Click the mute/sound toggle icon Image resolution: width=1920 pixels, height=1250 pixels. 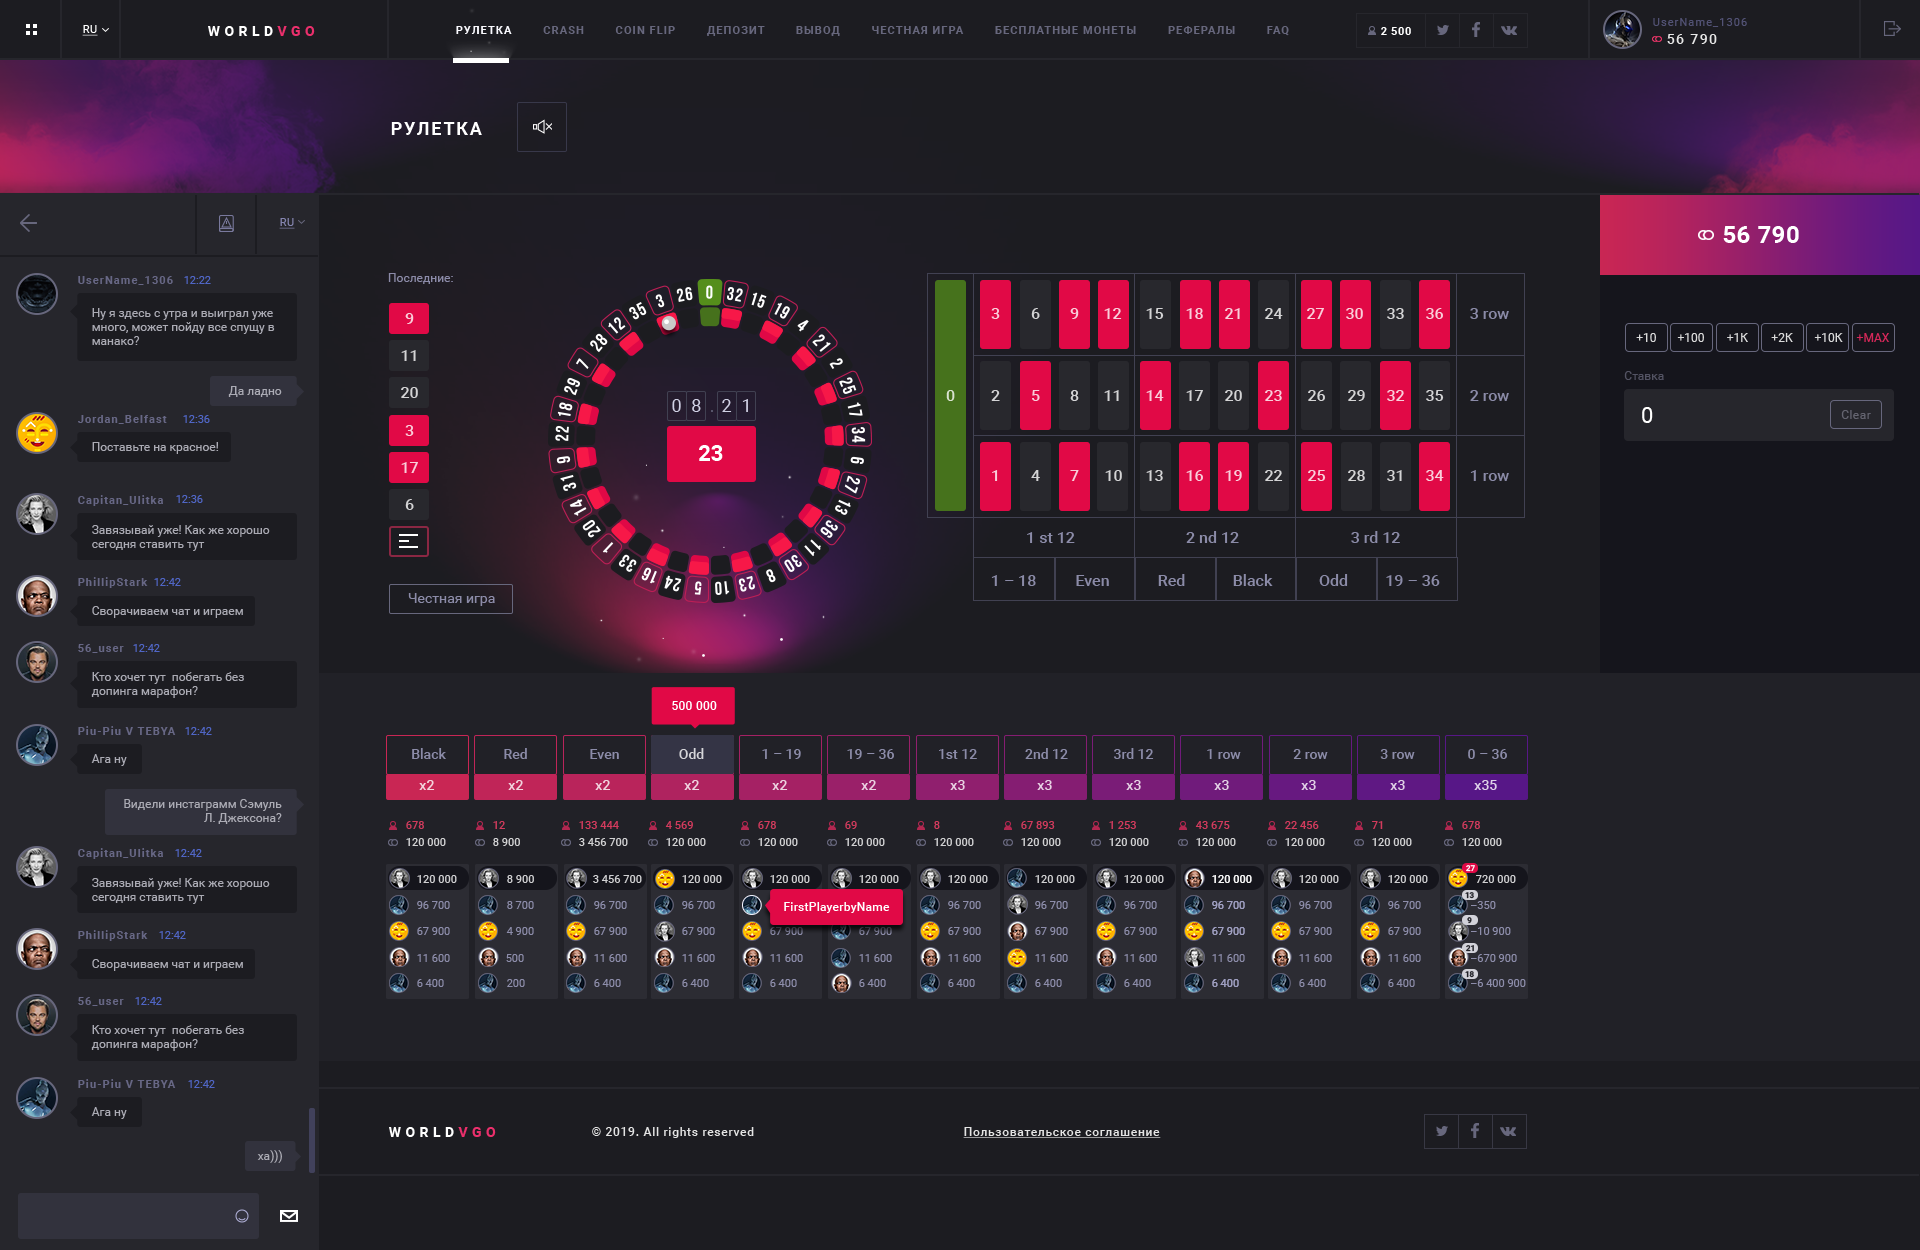(543, 126)
